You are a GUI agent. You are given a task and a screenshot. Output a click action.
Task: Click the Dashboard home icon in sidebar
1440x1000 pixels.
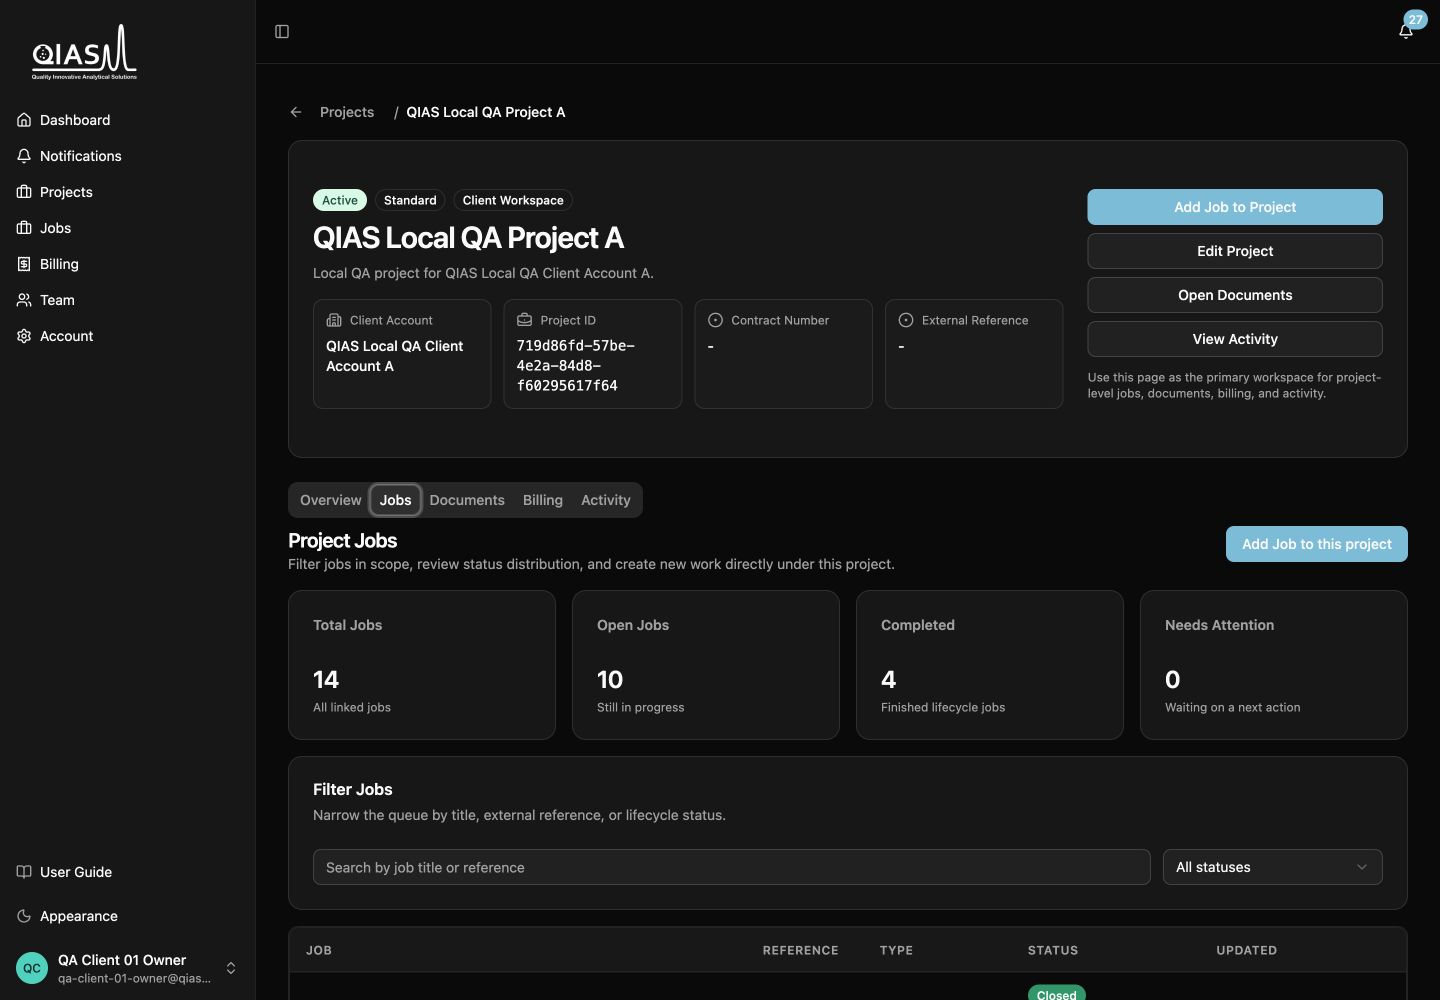pyautogui.click(x=24, y=120)
